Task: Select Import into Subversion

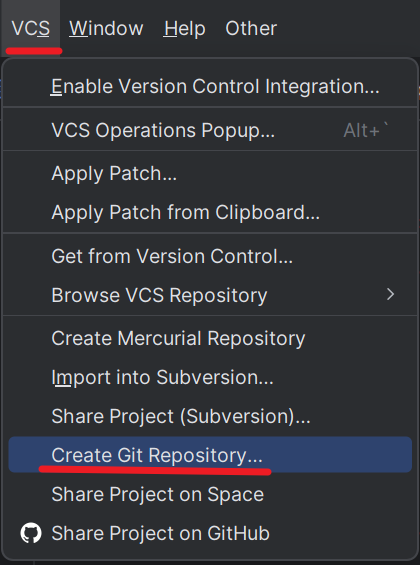Action: pos(210,377)
